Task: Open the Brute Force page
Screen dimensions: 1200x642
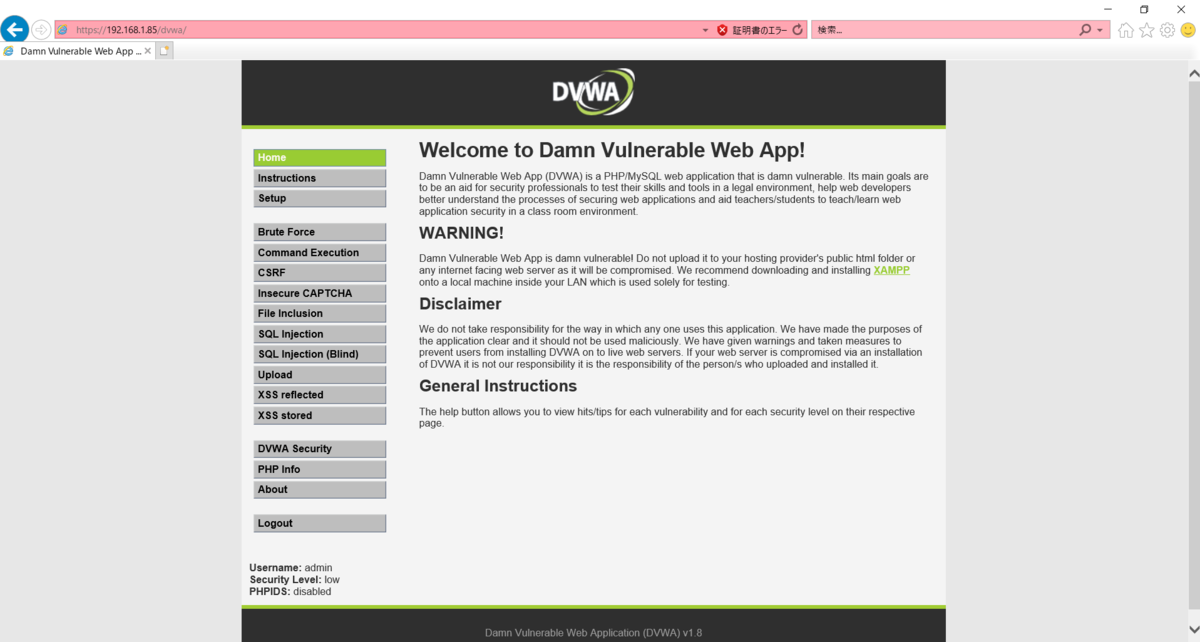Action: (x=319, y=232)
